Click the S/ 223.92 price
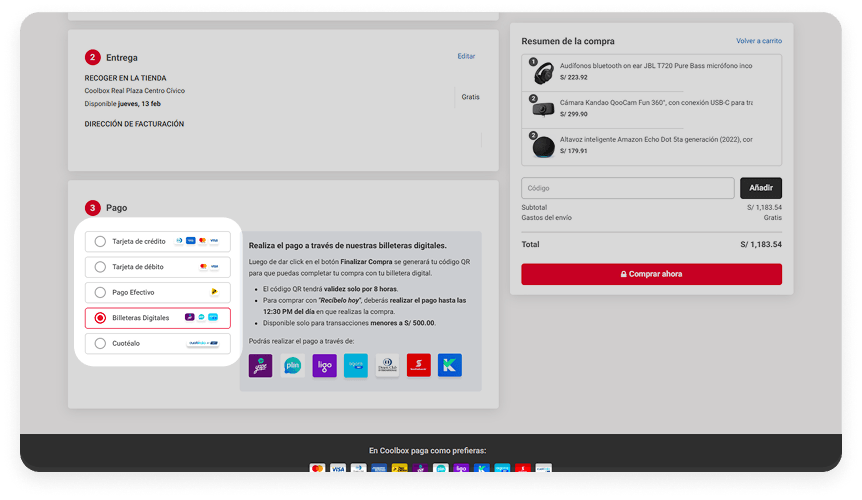This screenshot has width=862, height=500. coord(573,77)
